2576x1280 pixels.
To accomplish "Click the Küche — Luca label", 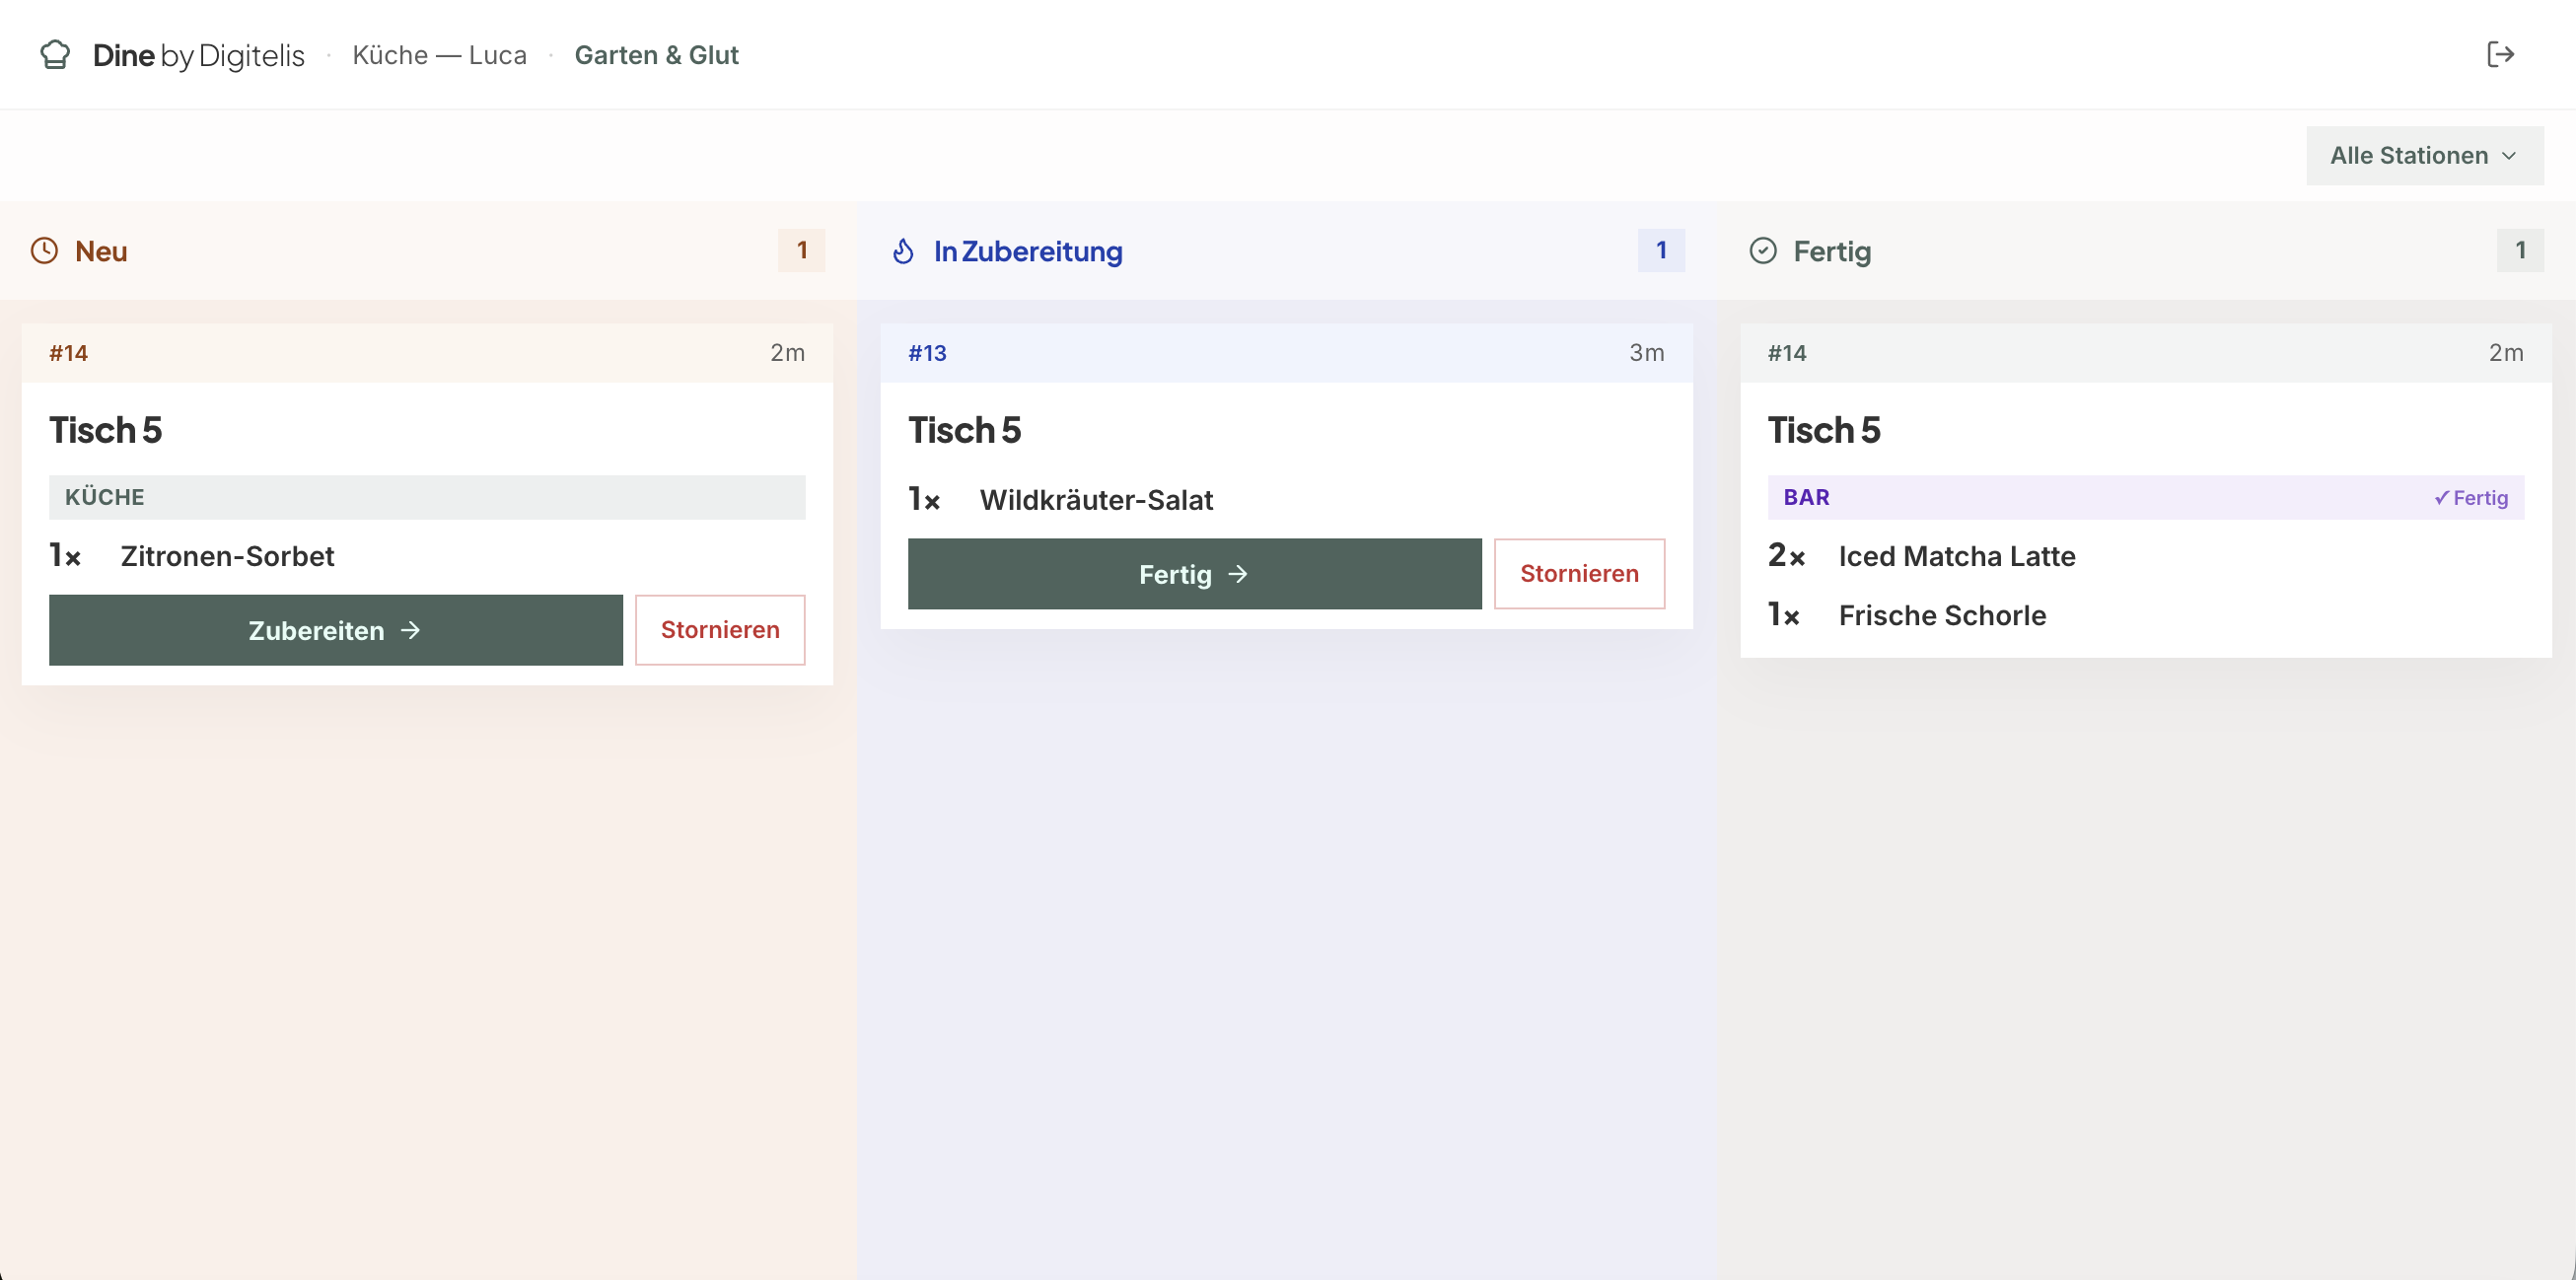I will coord(439,55).
